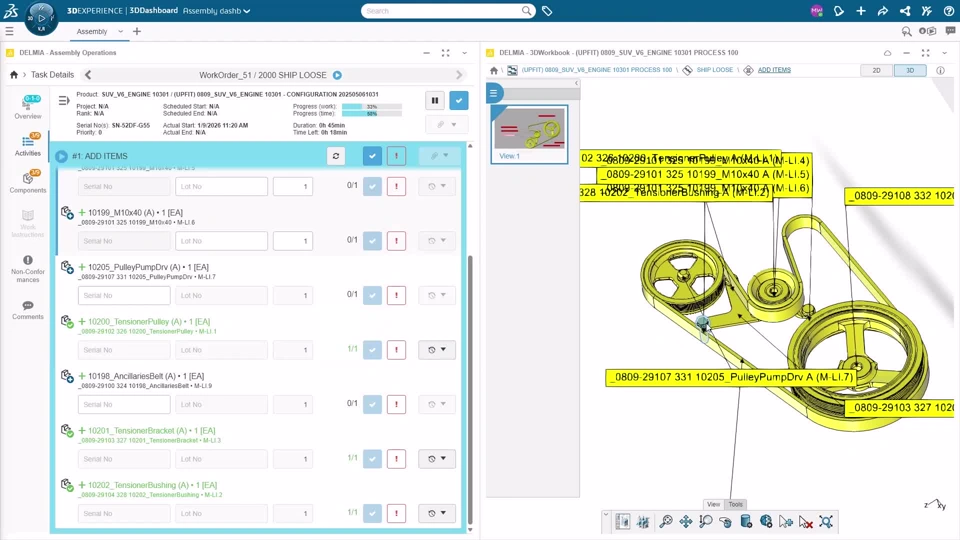Open history dropdown for 10200_TensionerPulley

(x=437, y=350)
